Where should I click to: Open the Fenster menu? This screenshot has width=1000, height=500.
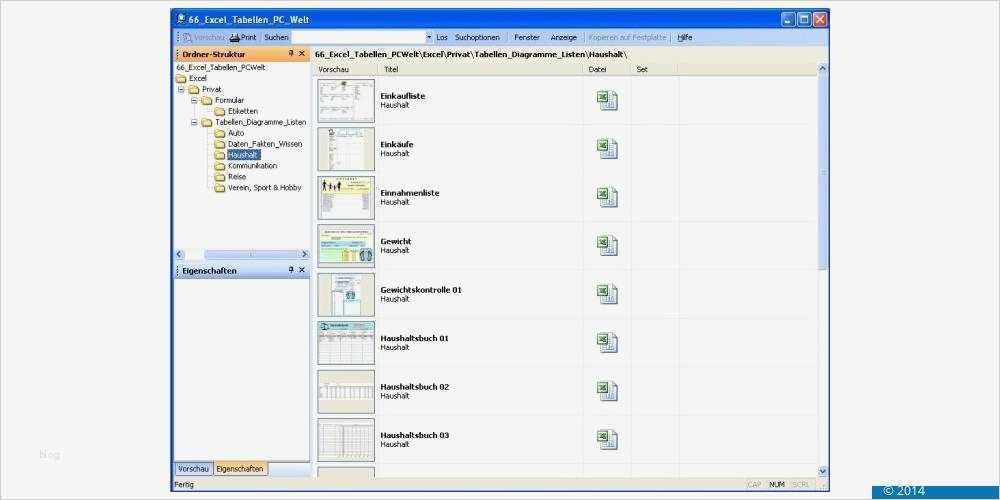527,38
